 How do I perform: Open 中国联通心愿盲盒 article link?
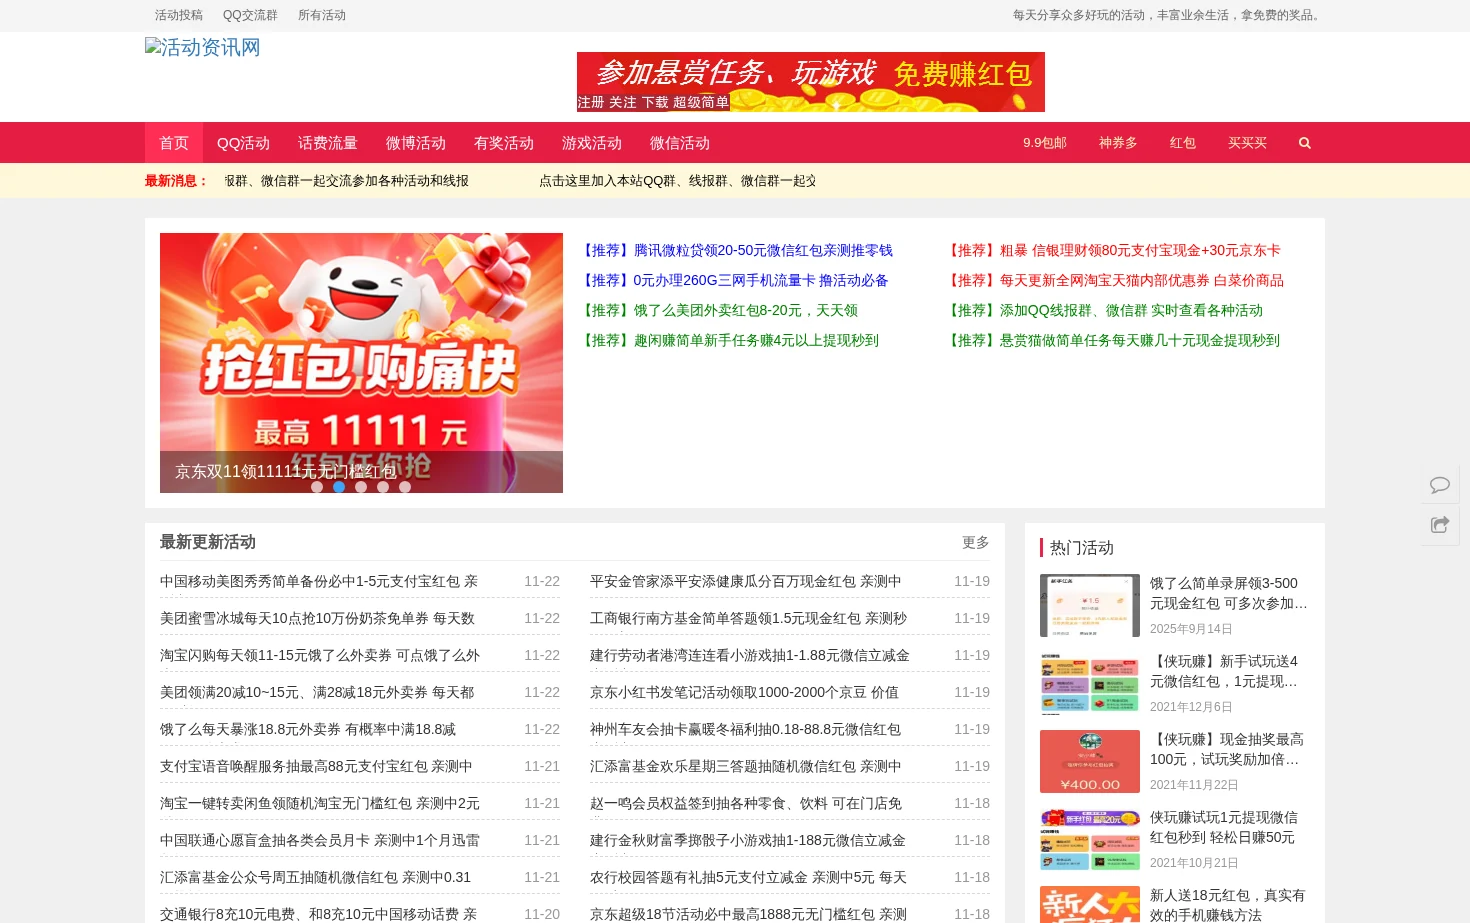click(320, 840)
